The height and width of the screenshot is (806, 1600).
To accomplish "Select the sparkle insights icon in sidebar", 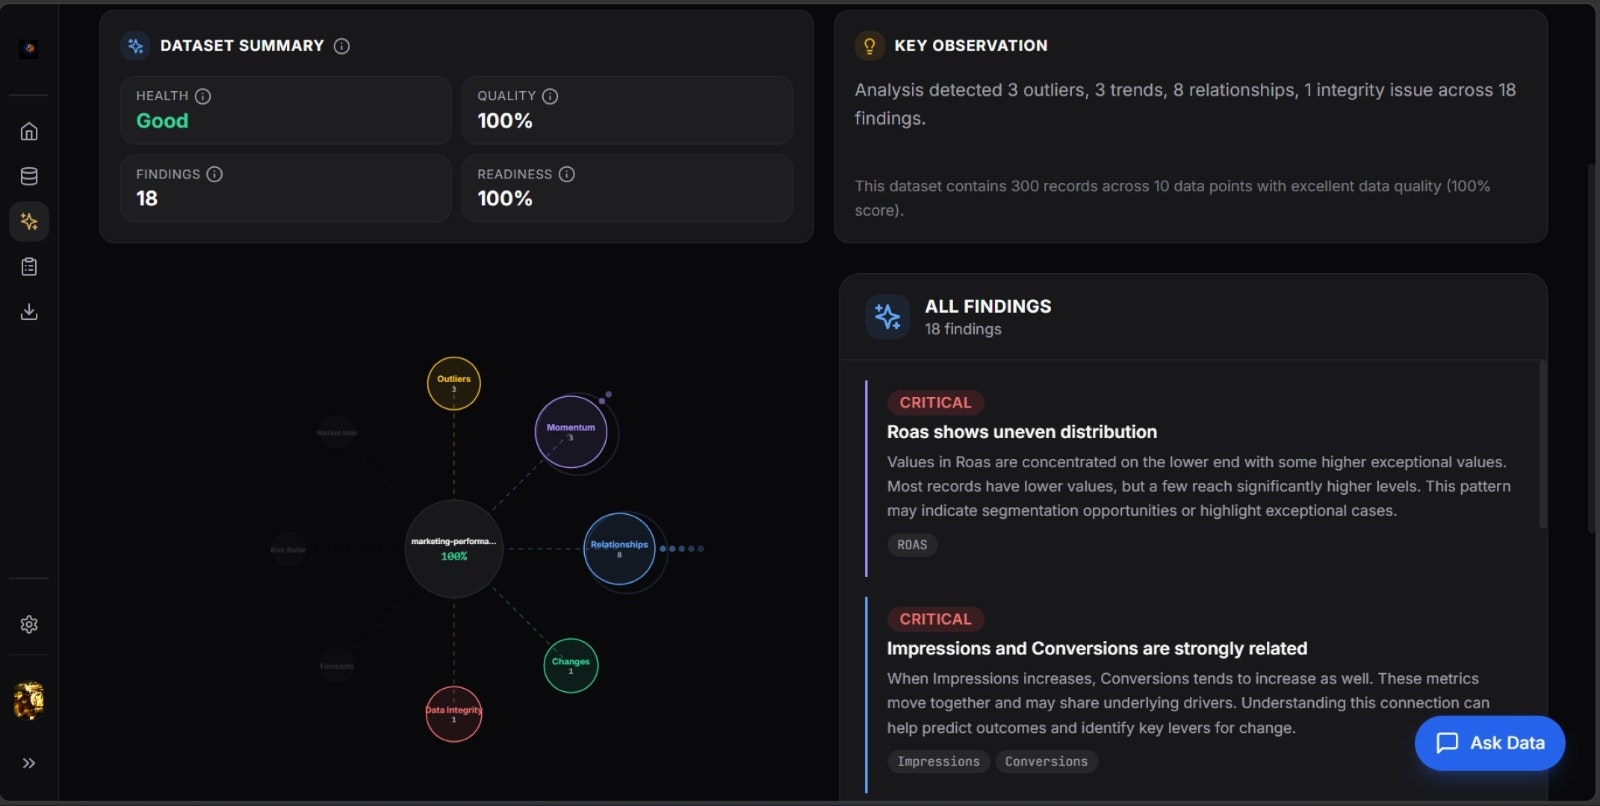I will pos(29,221).
